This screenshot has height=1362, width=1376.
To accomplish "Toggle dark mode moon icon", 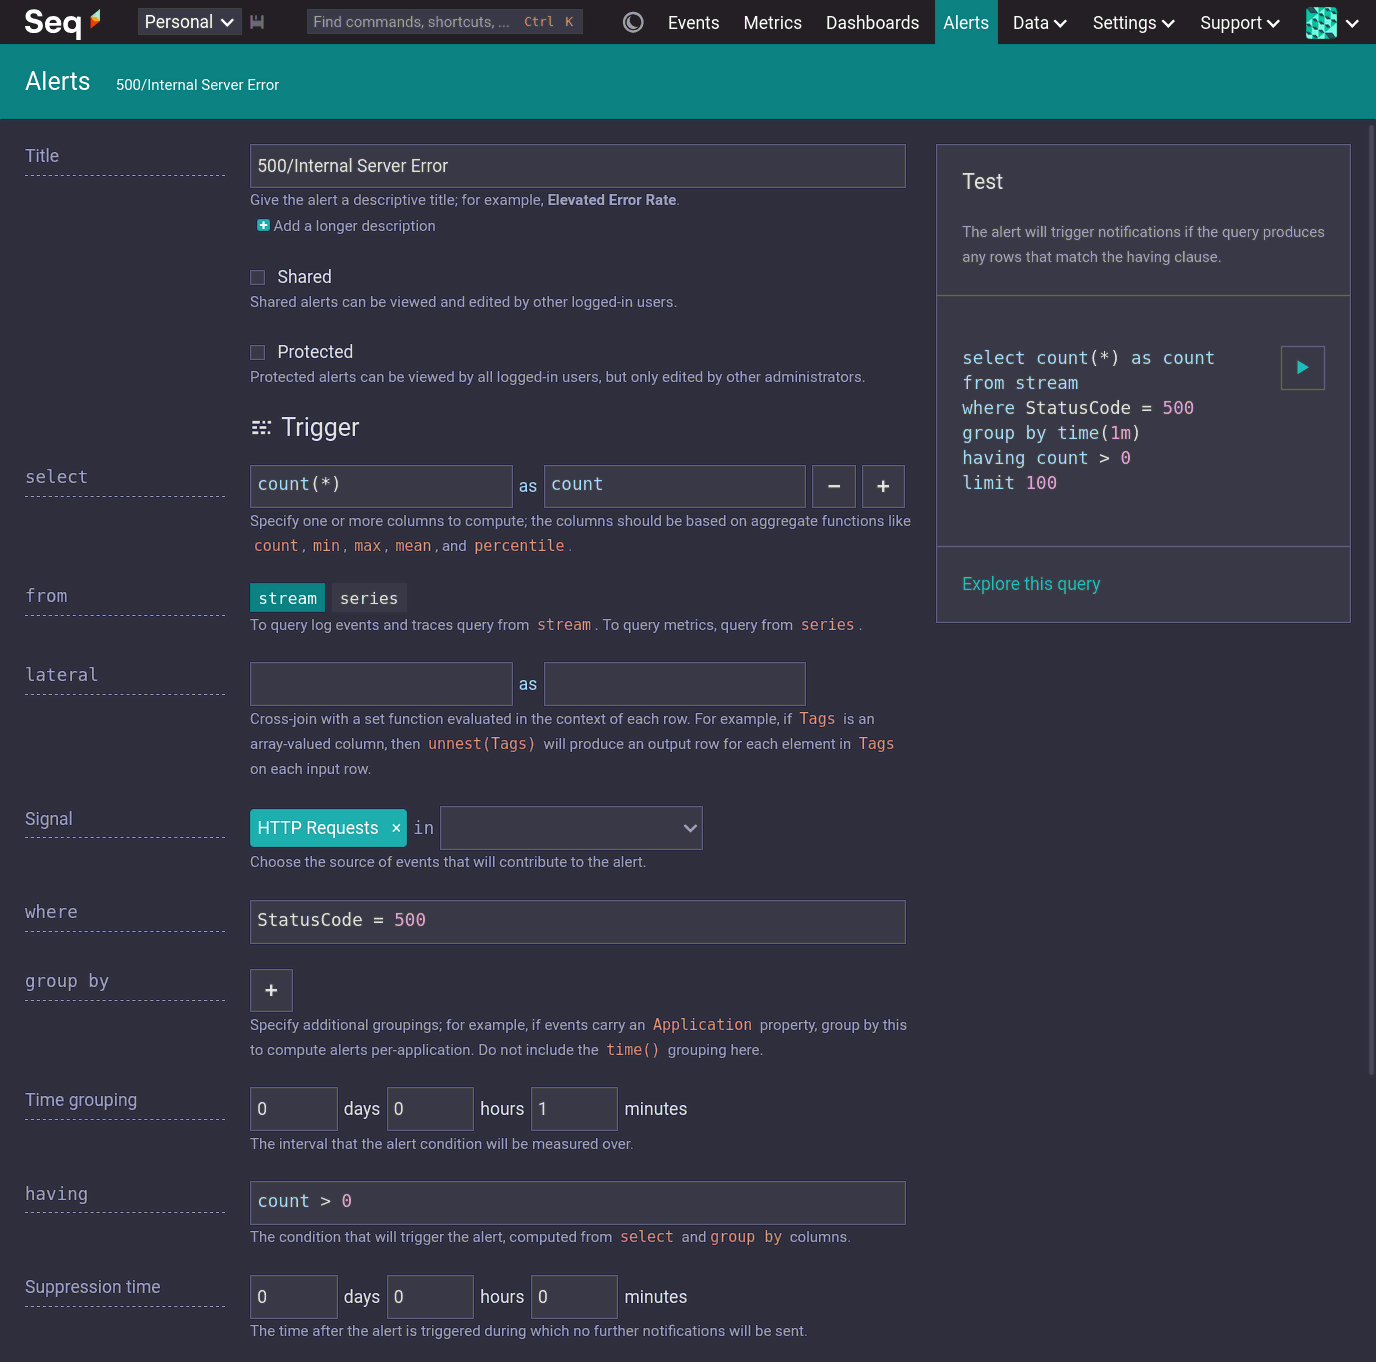I will [633, 22].
